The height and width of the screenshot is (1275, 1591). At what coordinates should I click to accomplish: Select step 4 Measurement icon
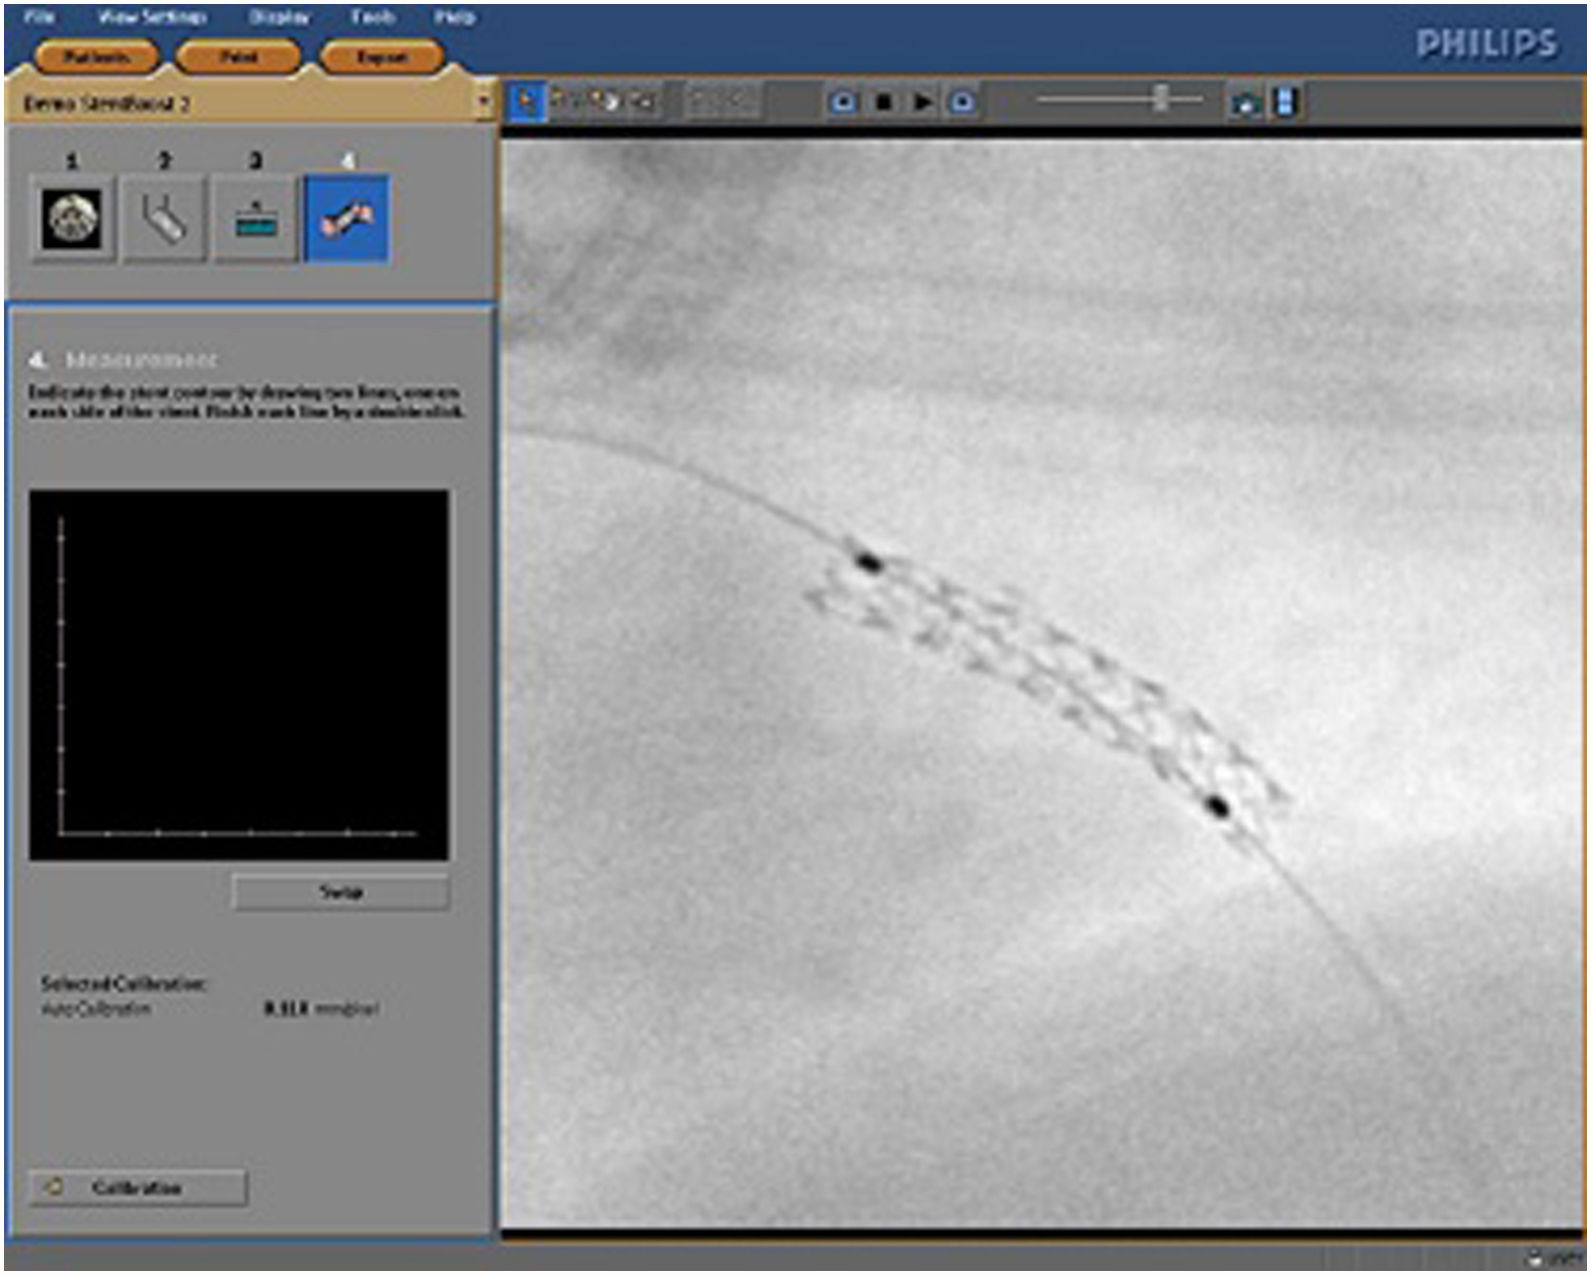(x=346, y=218)
